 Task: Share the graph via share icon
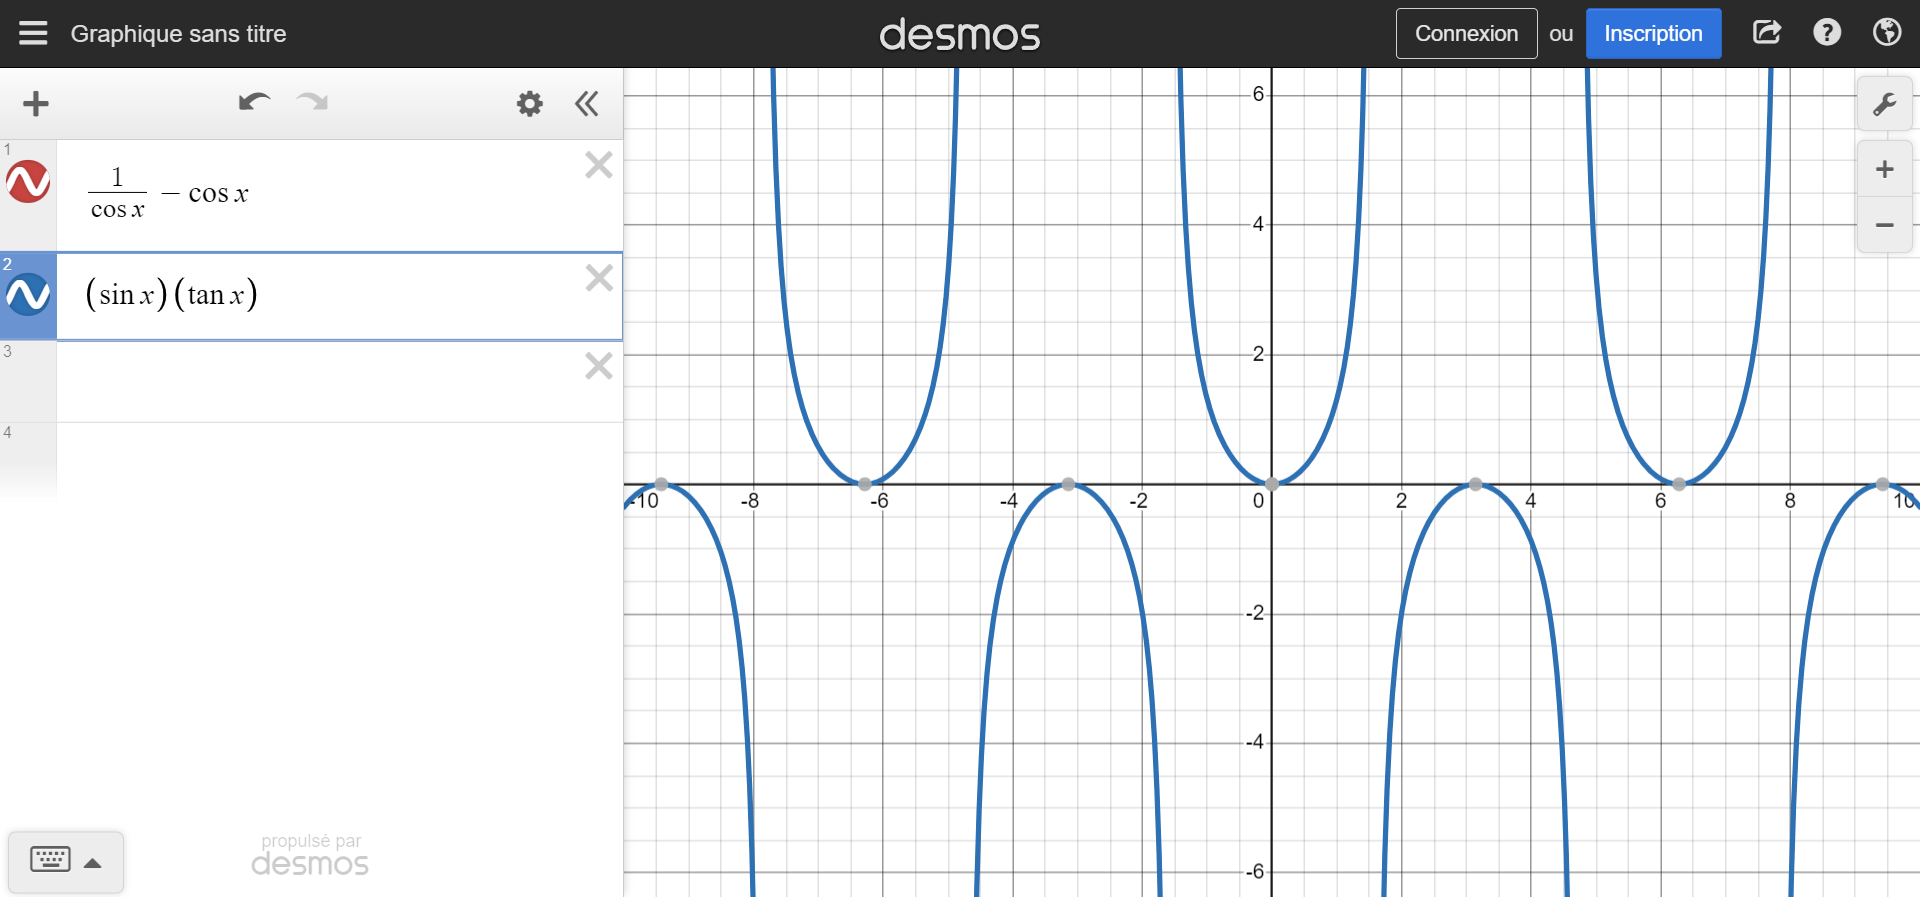(1767, 33)
